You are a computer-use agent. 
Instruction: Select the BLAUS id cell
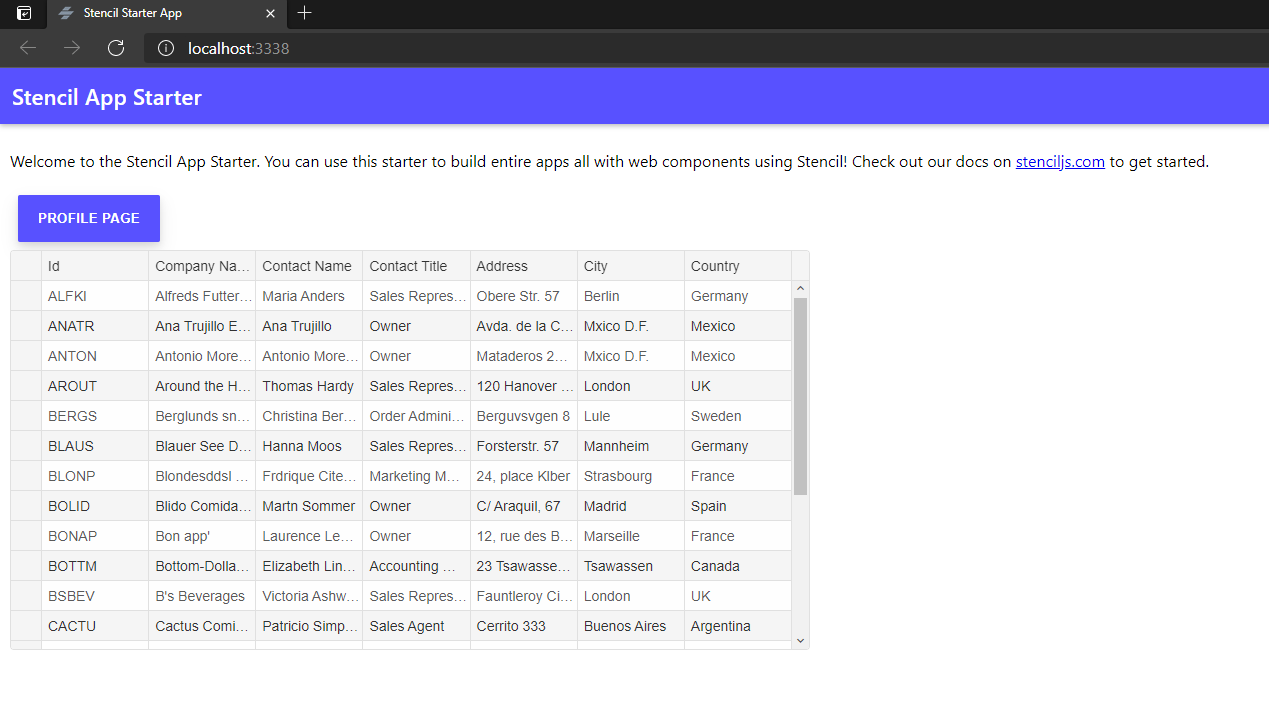[x=95, y=446]
